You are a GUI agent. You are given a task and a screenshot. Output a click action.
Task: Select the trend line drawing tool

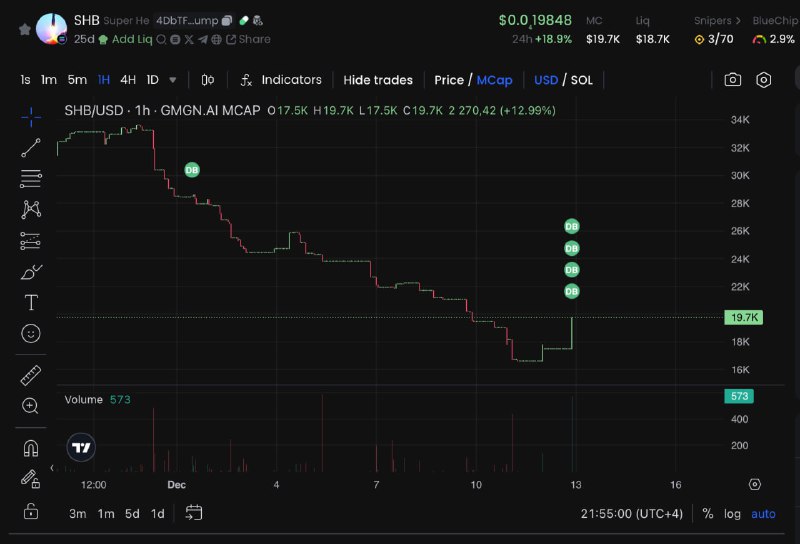31,148
